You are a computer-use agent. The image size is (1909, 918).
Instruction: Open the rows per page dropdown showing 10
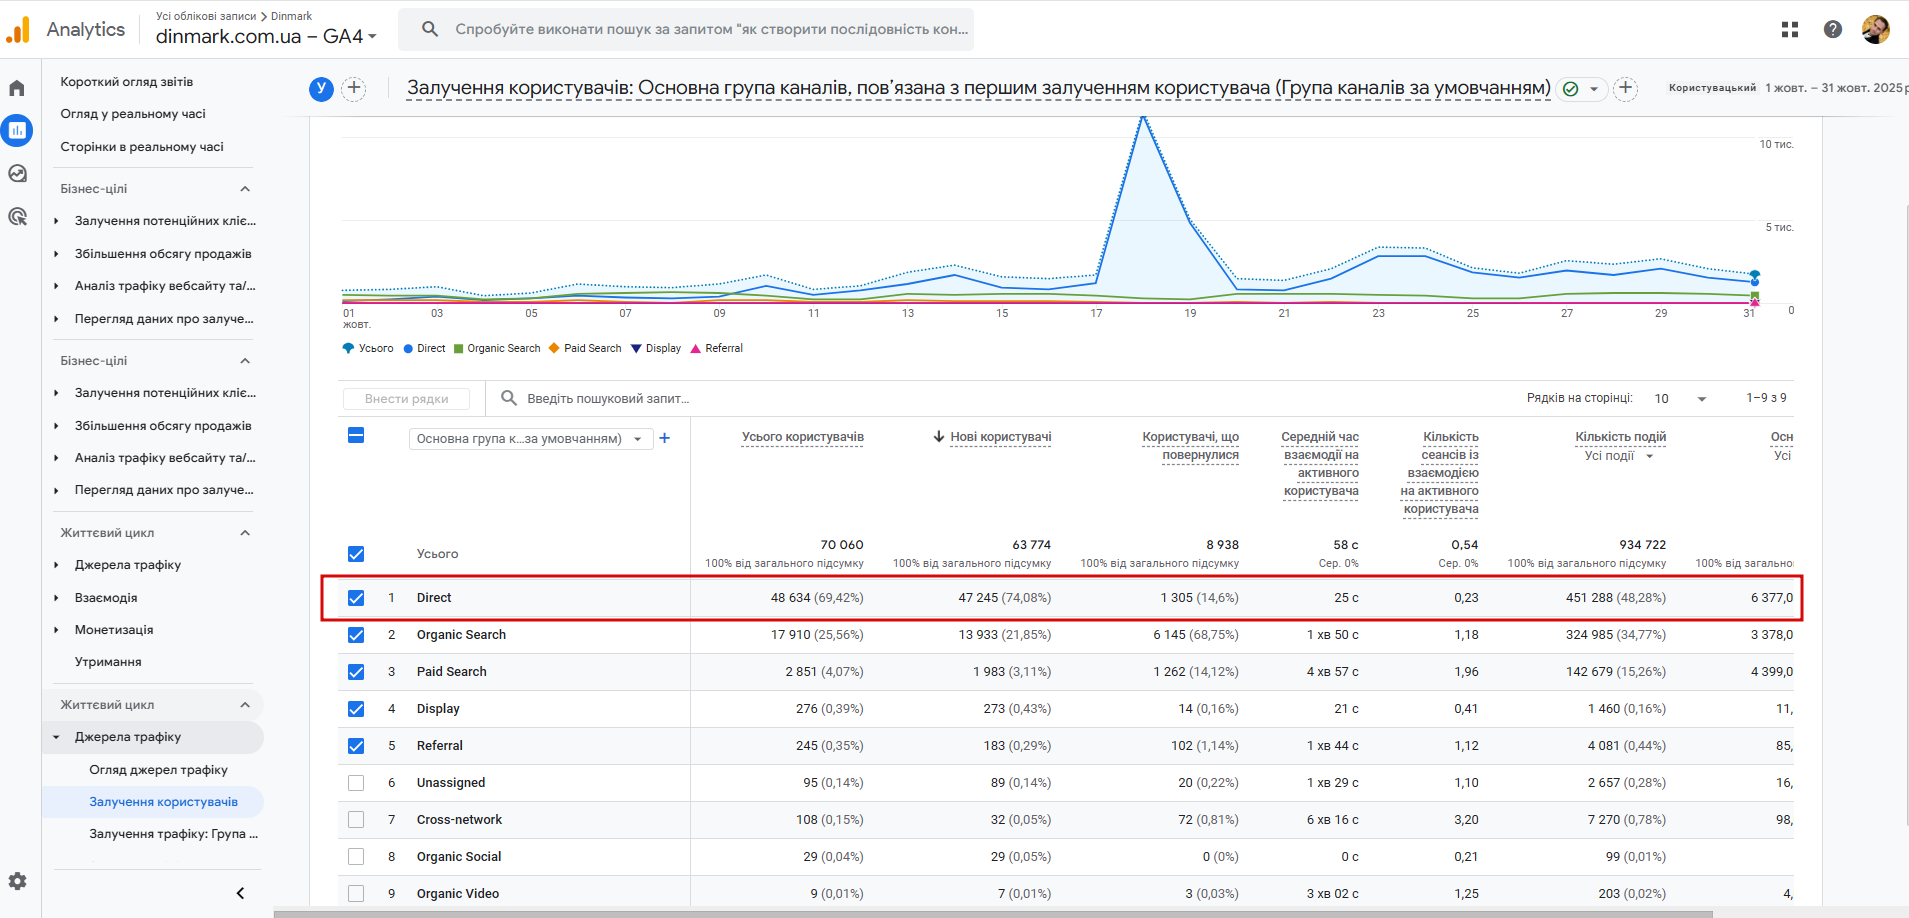pyautogui.click(x=1680, y=398)
